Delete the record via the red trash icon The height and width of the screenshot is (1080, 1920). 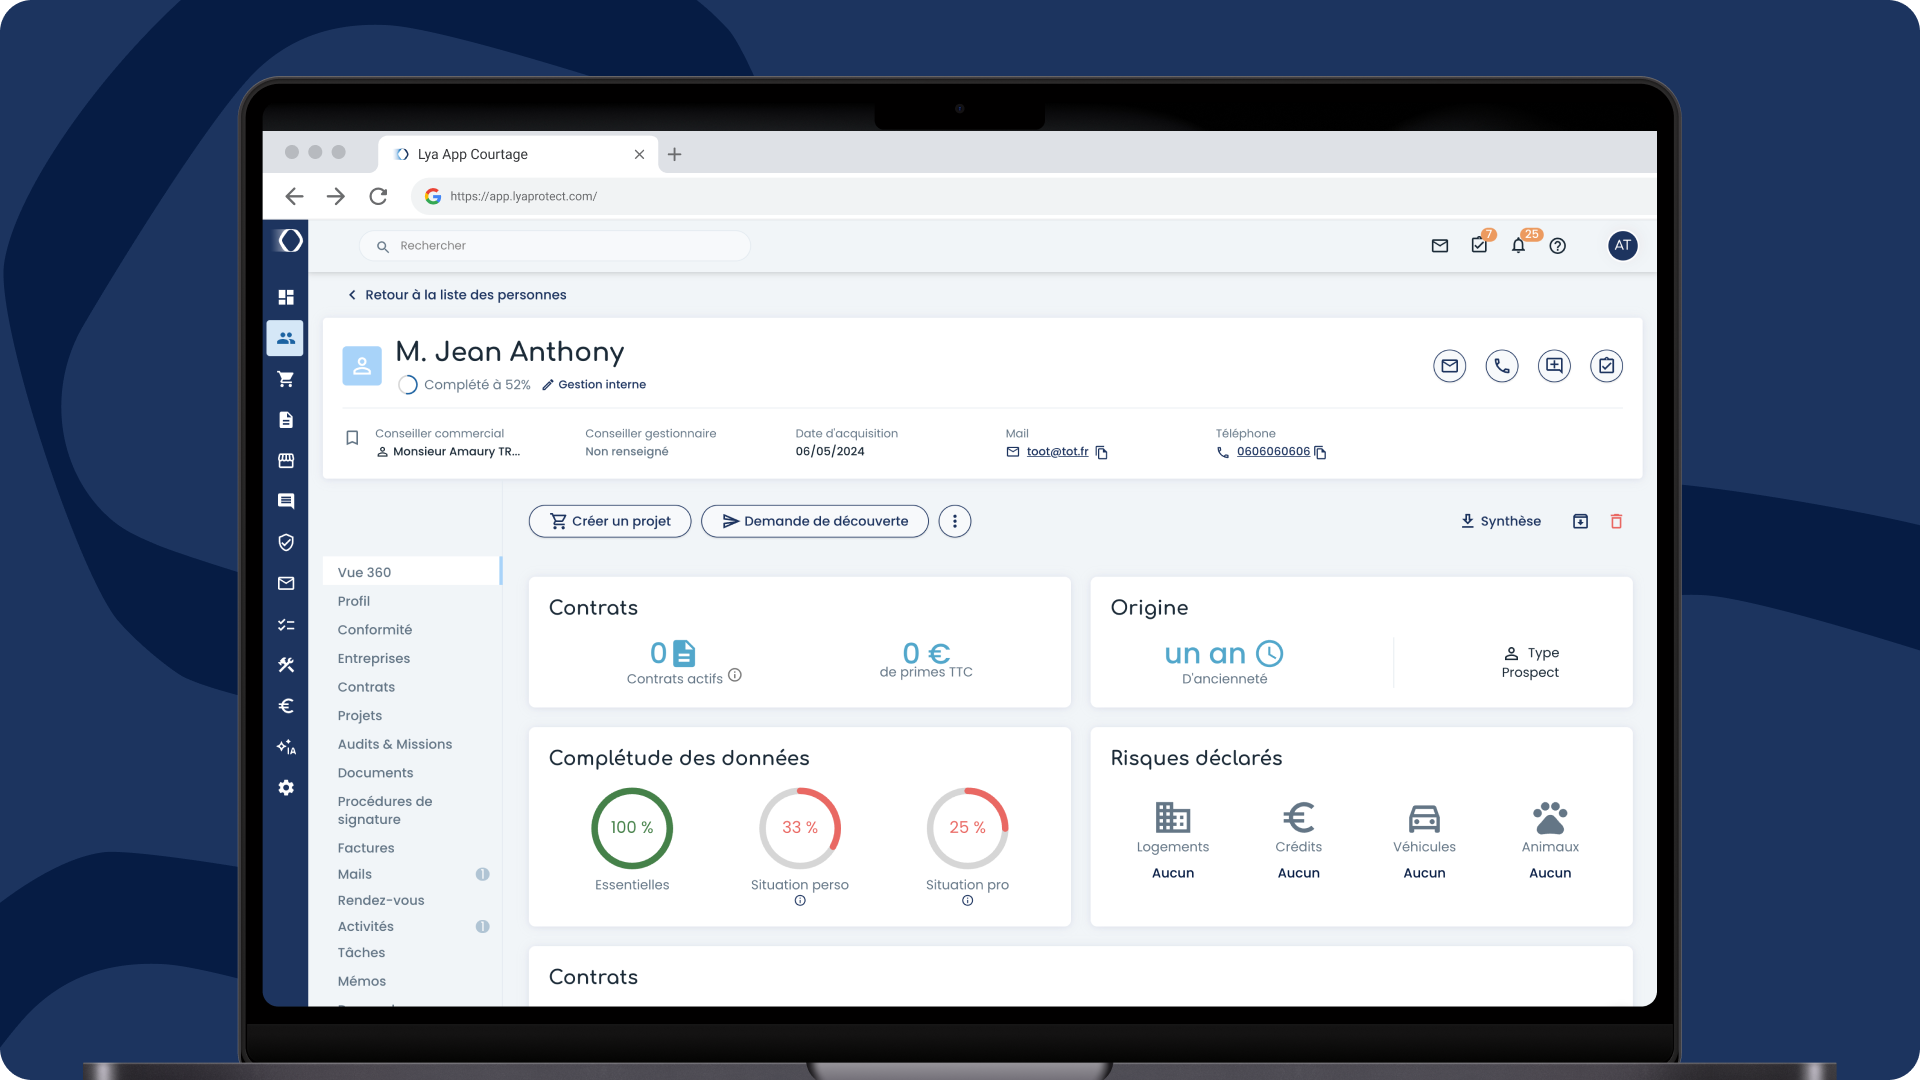click(1618, 521)
